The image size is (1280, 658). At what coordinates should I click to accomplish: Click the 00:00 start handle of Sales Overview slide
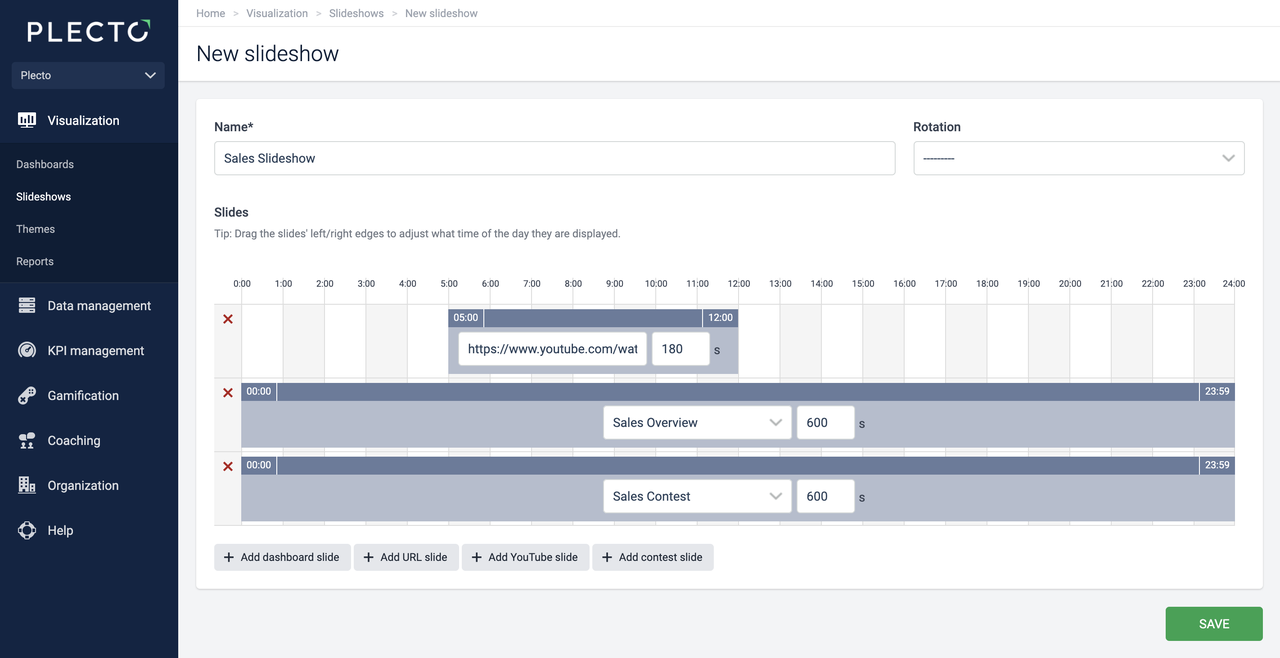point(259,392)
